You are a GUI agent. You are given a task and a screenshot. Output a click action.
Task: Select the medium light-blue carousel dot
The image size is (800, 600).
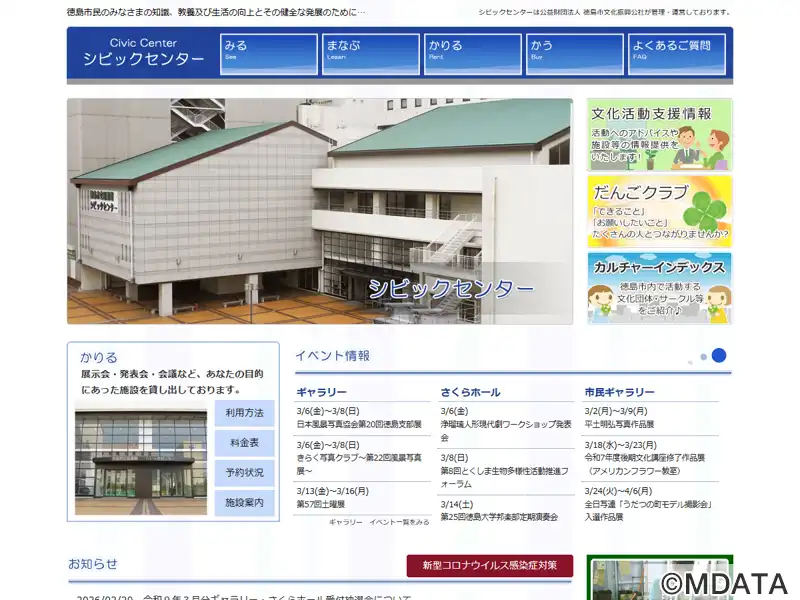coord(704,357)
